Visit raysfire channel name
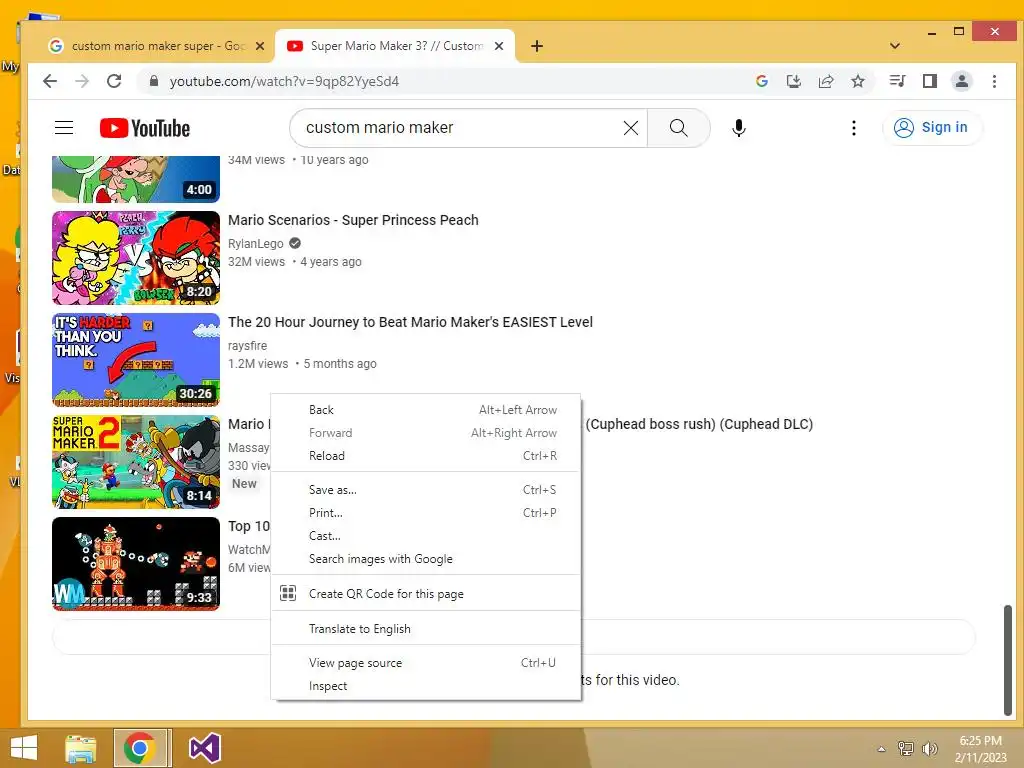Screen dimensions: 1024x768 [x=248, y=345]
